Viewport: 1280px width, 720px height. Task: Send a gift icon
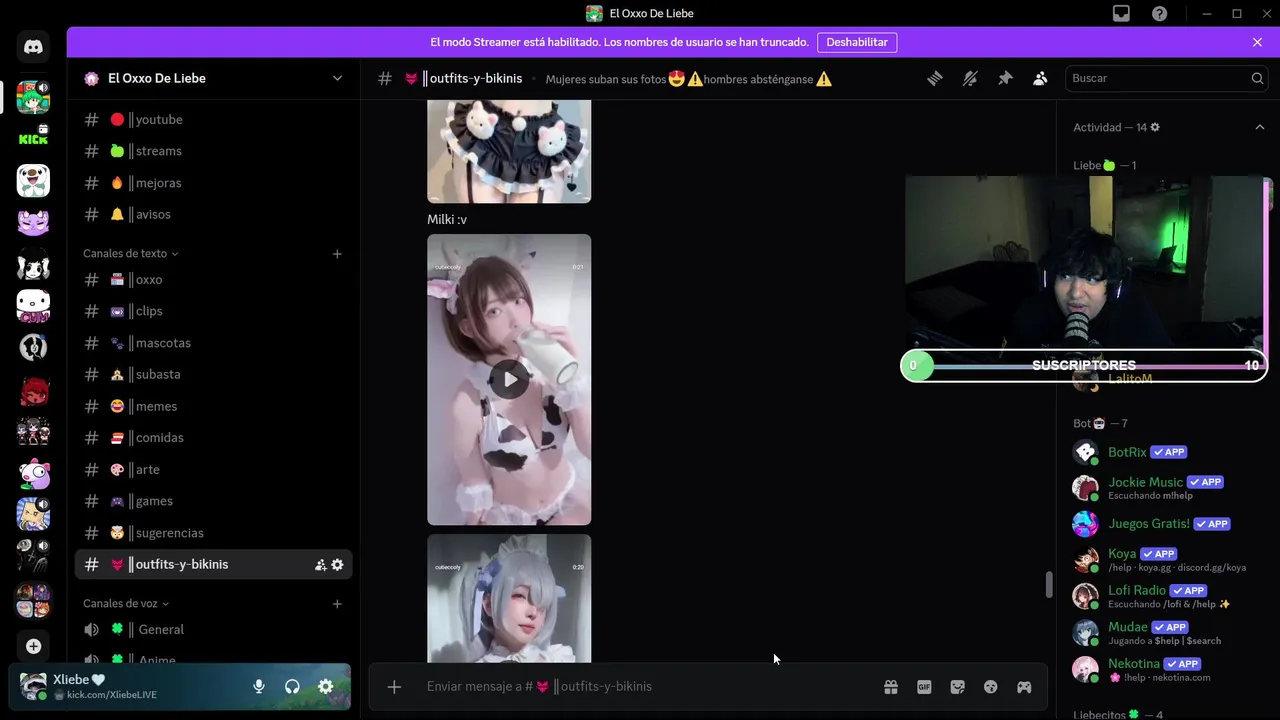coord(890,686)
